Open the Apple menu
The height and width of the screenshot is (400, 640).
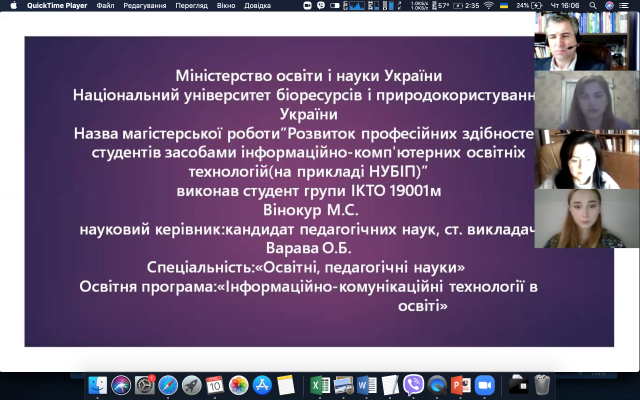[13, 5]
